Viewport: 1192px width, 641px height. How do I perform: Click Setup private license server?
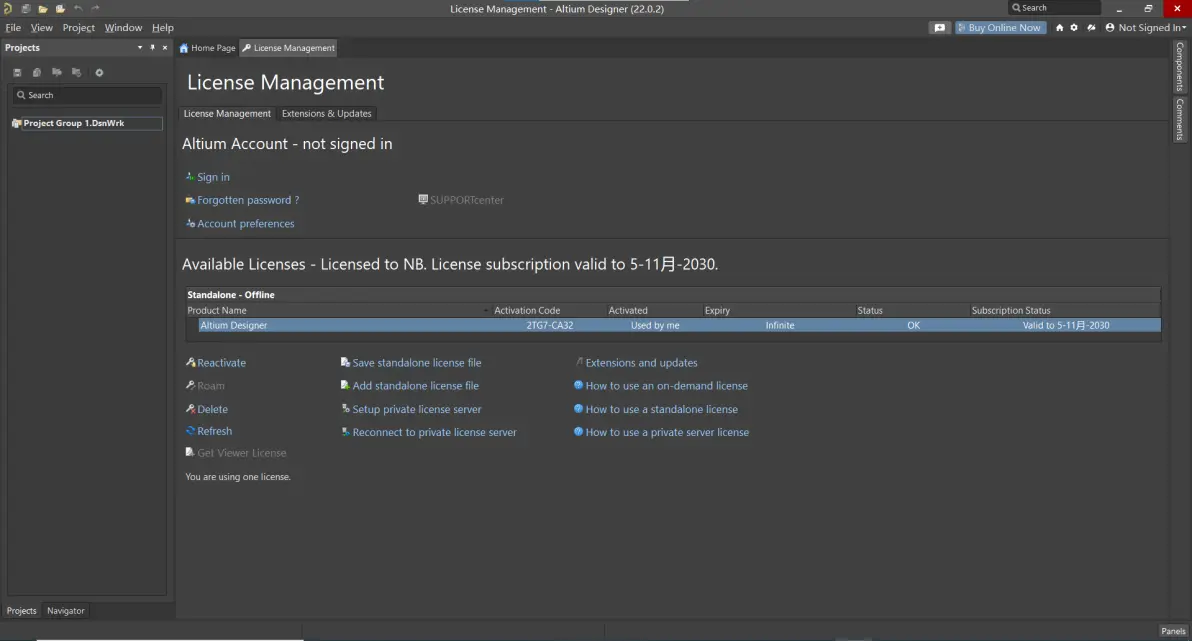pyautogui.click(x=417, y=409)
